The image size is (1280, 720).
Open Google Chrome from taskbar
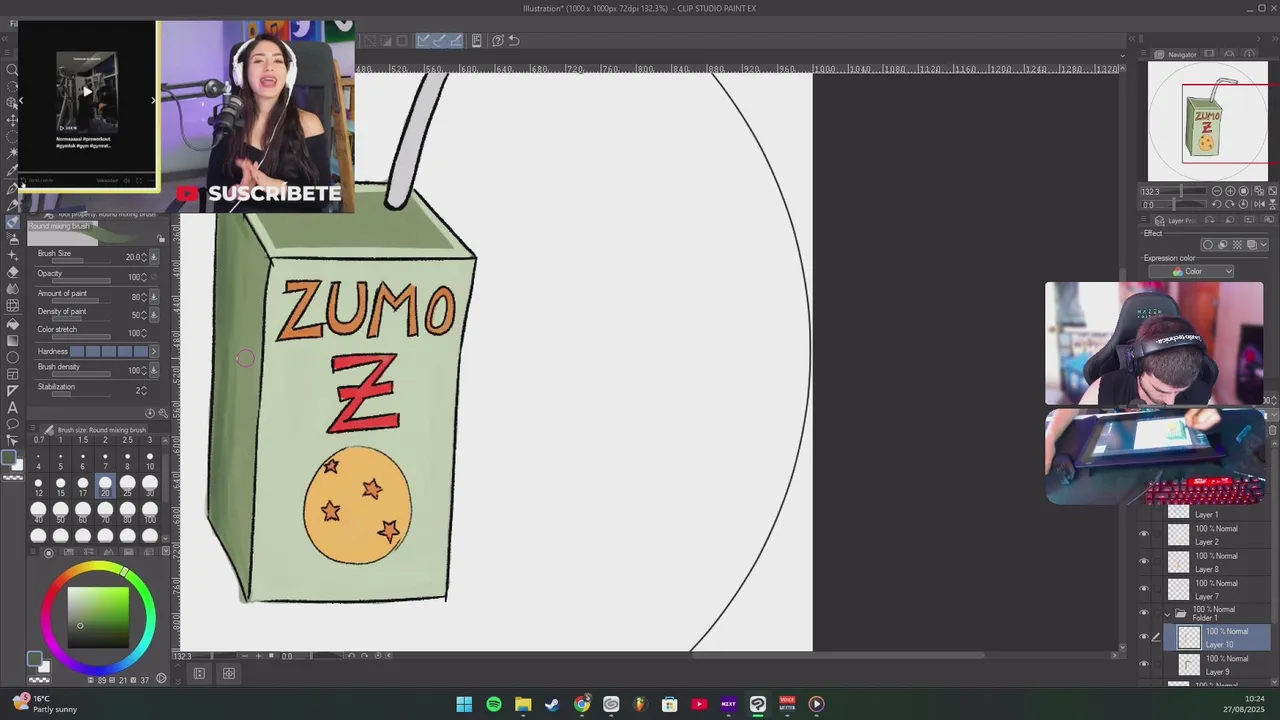coord(582,704)
